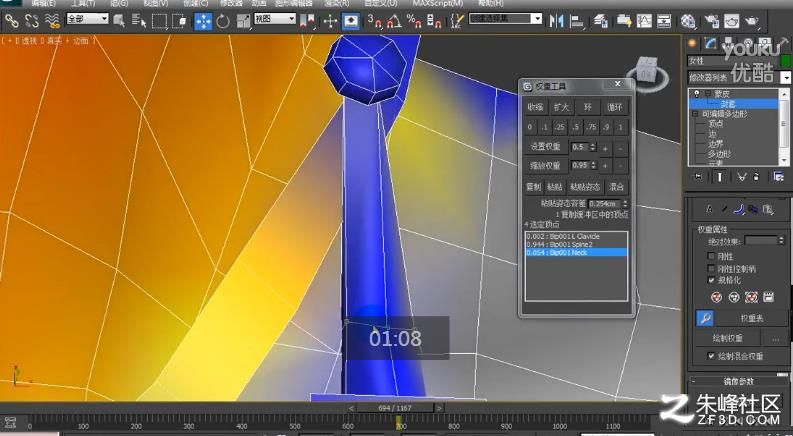Click the Pin Stack icon
Screen dimensions: 793x436
coord(699,177)
